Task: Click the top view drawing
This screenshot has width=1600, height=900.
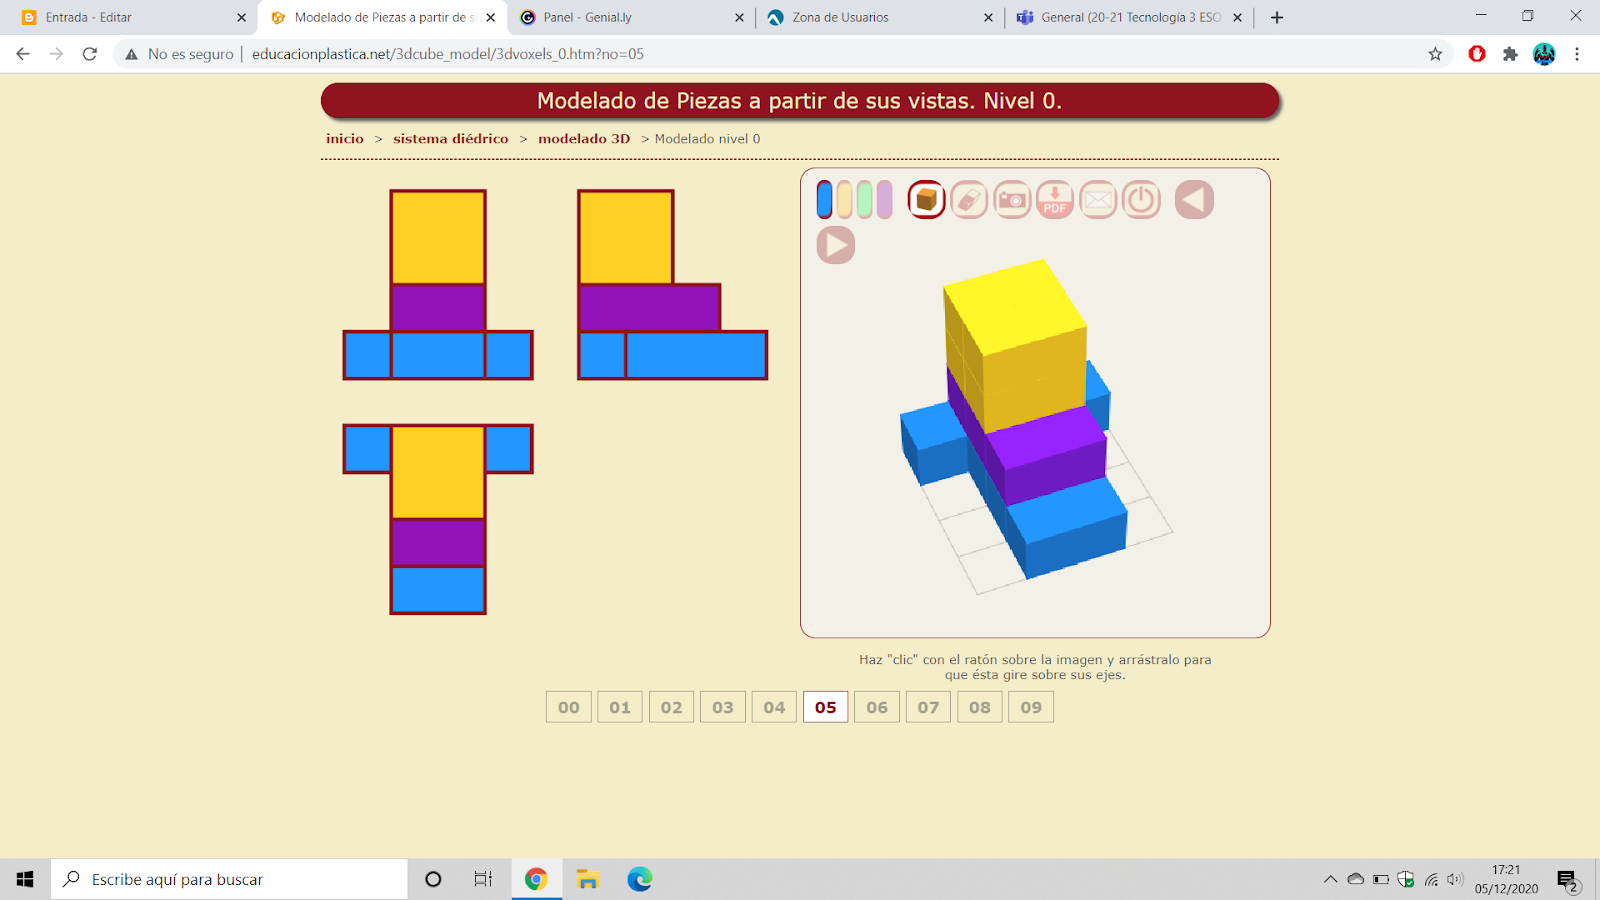Action: [x=438, y=519]
